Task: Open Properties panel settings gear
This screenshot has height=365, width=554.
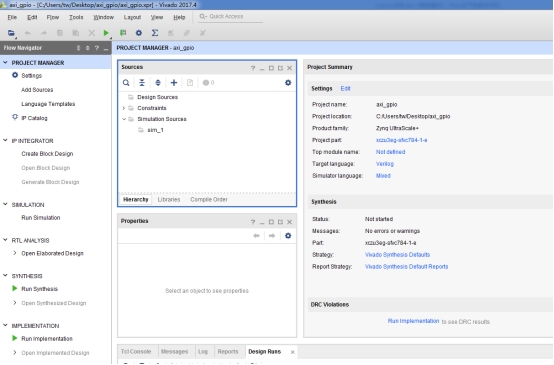Action: click(x=288, y=236)
